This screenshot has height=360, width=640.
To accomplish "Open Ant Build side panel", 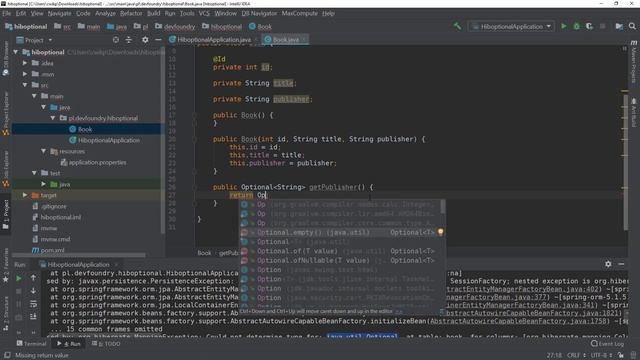I will pyautogui.click(x=634, y=112).
